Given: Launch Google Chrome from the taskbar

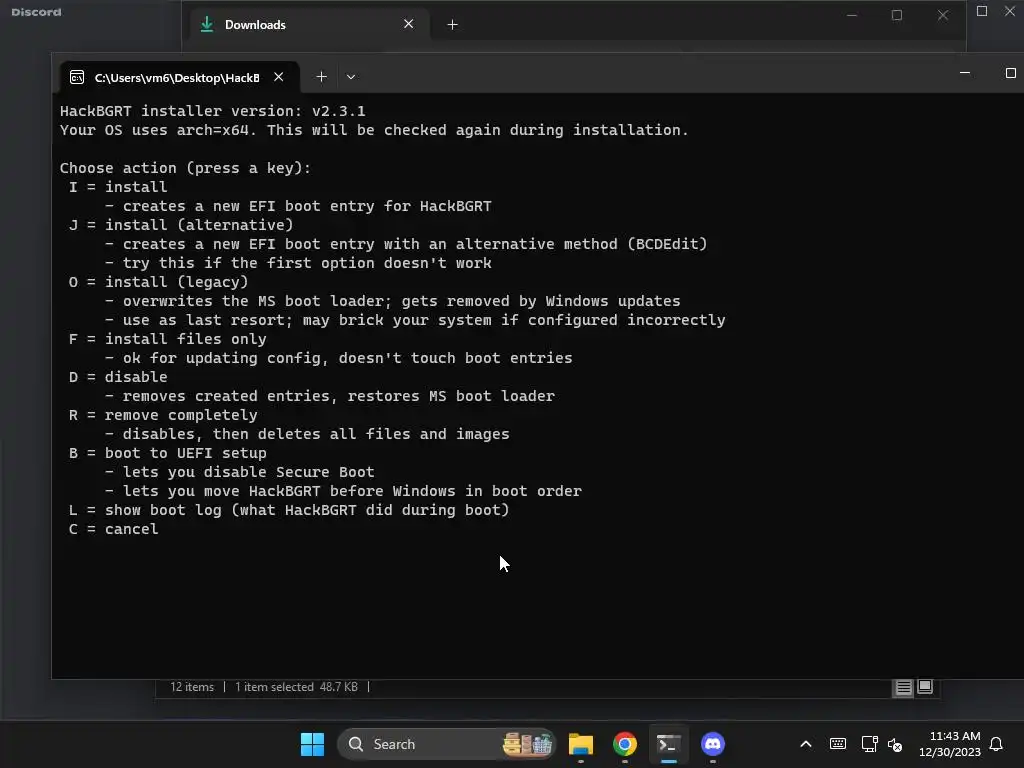Looking at the screenshot, I should [625, 744].
